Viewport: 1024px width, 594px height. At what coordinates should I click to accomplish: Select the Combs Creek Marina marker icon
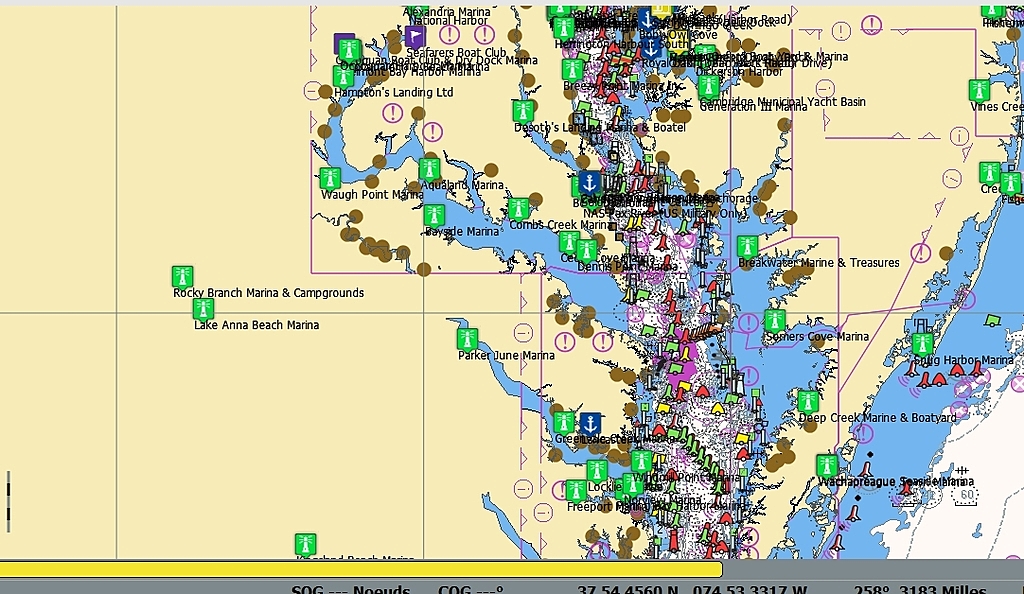coord(519,210)
